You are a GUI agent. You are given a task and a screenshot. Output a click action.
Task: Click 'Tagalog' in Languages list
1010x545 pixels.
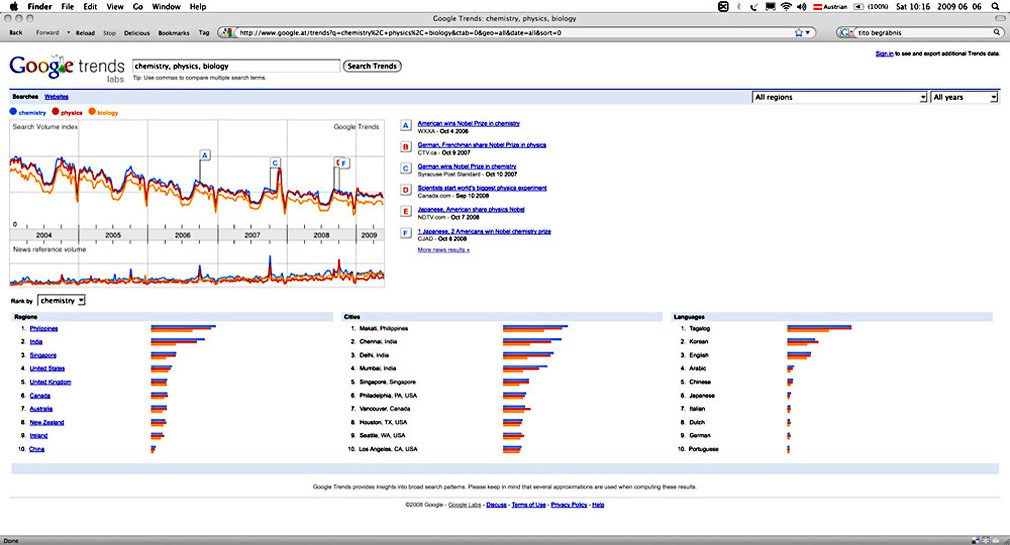(x=700, y=329)
